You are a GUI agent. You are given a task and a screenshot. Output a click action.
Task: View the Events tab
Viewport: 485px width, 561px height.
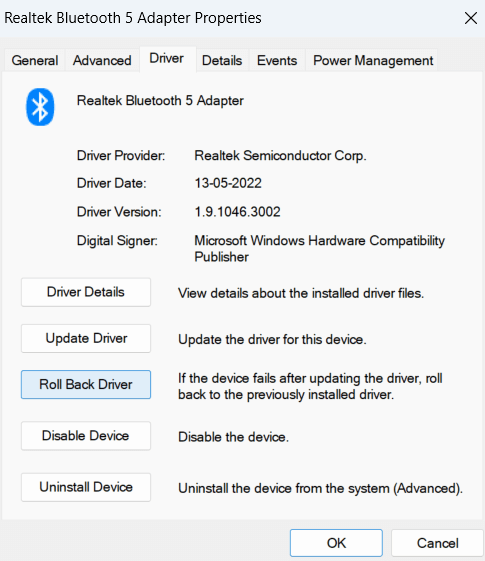tap(277, 60)
